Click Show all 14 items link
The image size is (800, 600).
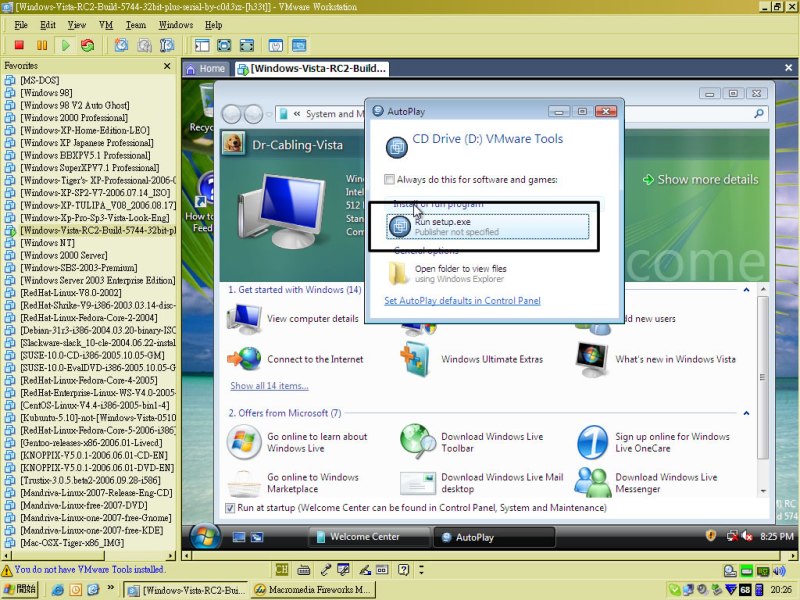(x=269, y=386)
